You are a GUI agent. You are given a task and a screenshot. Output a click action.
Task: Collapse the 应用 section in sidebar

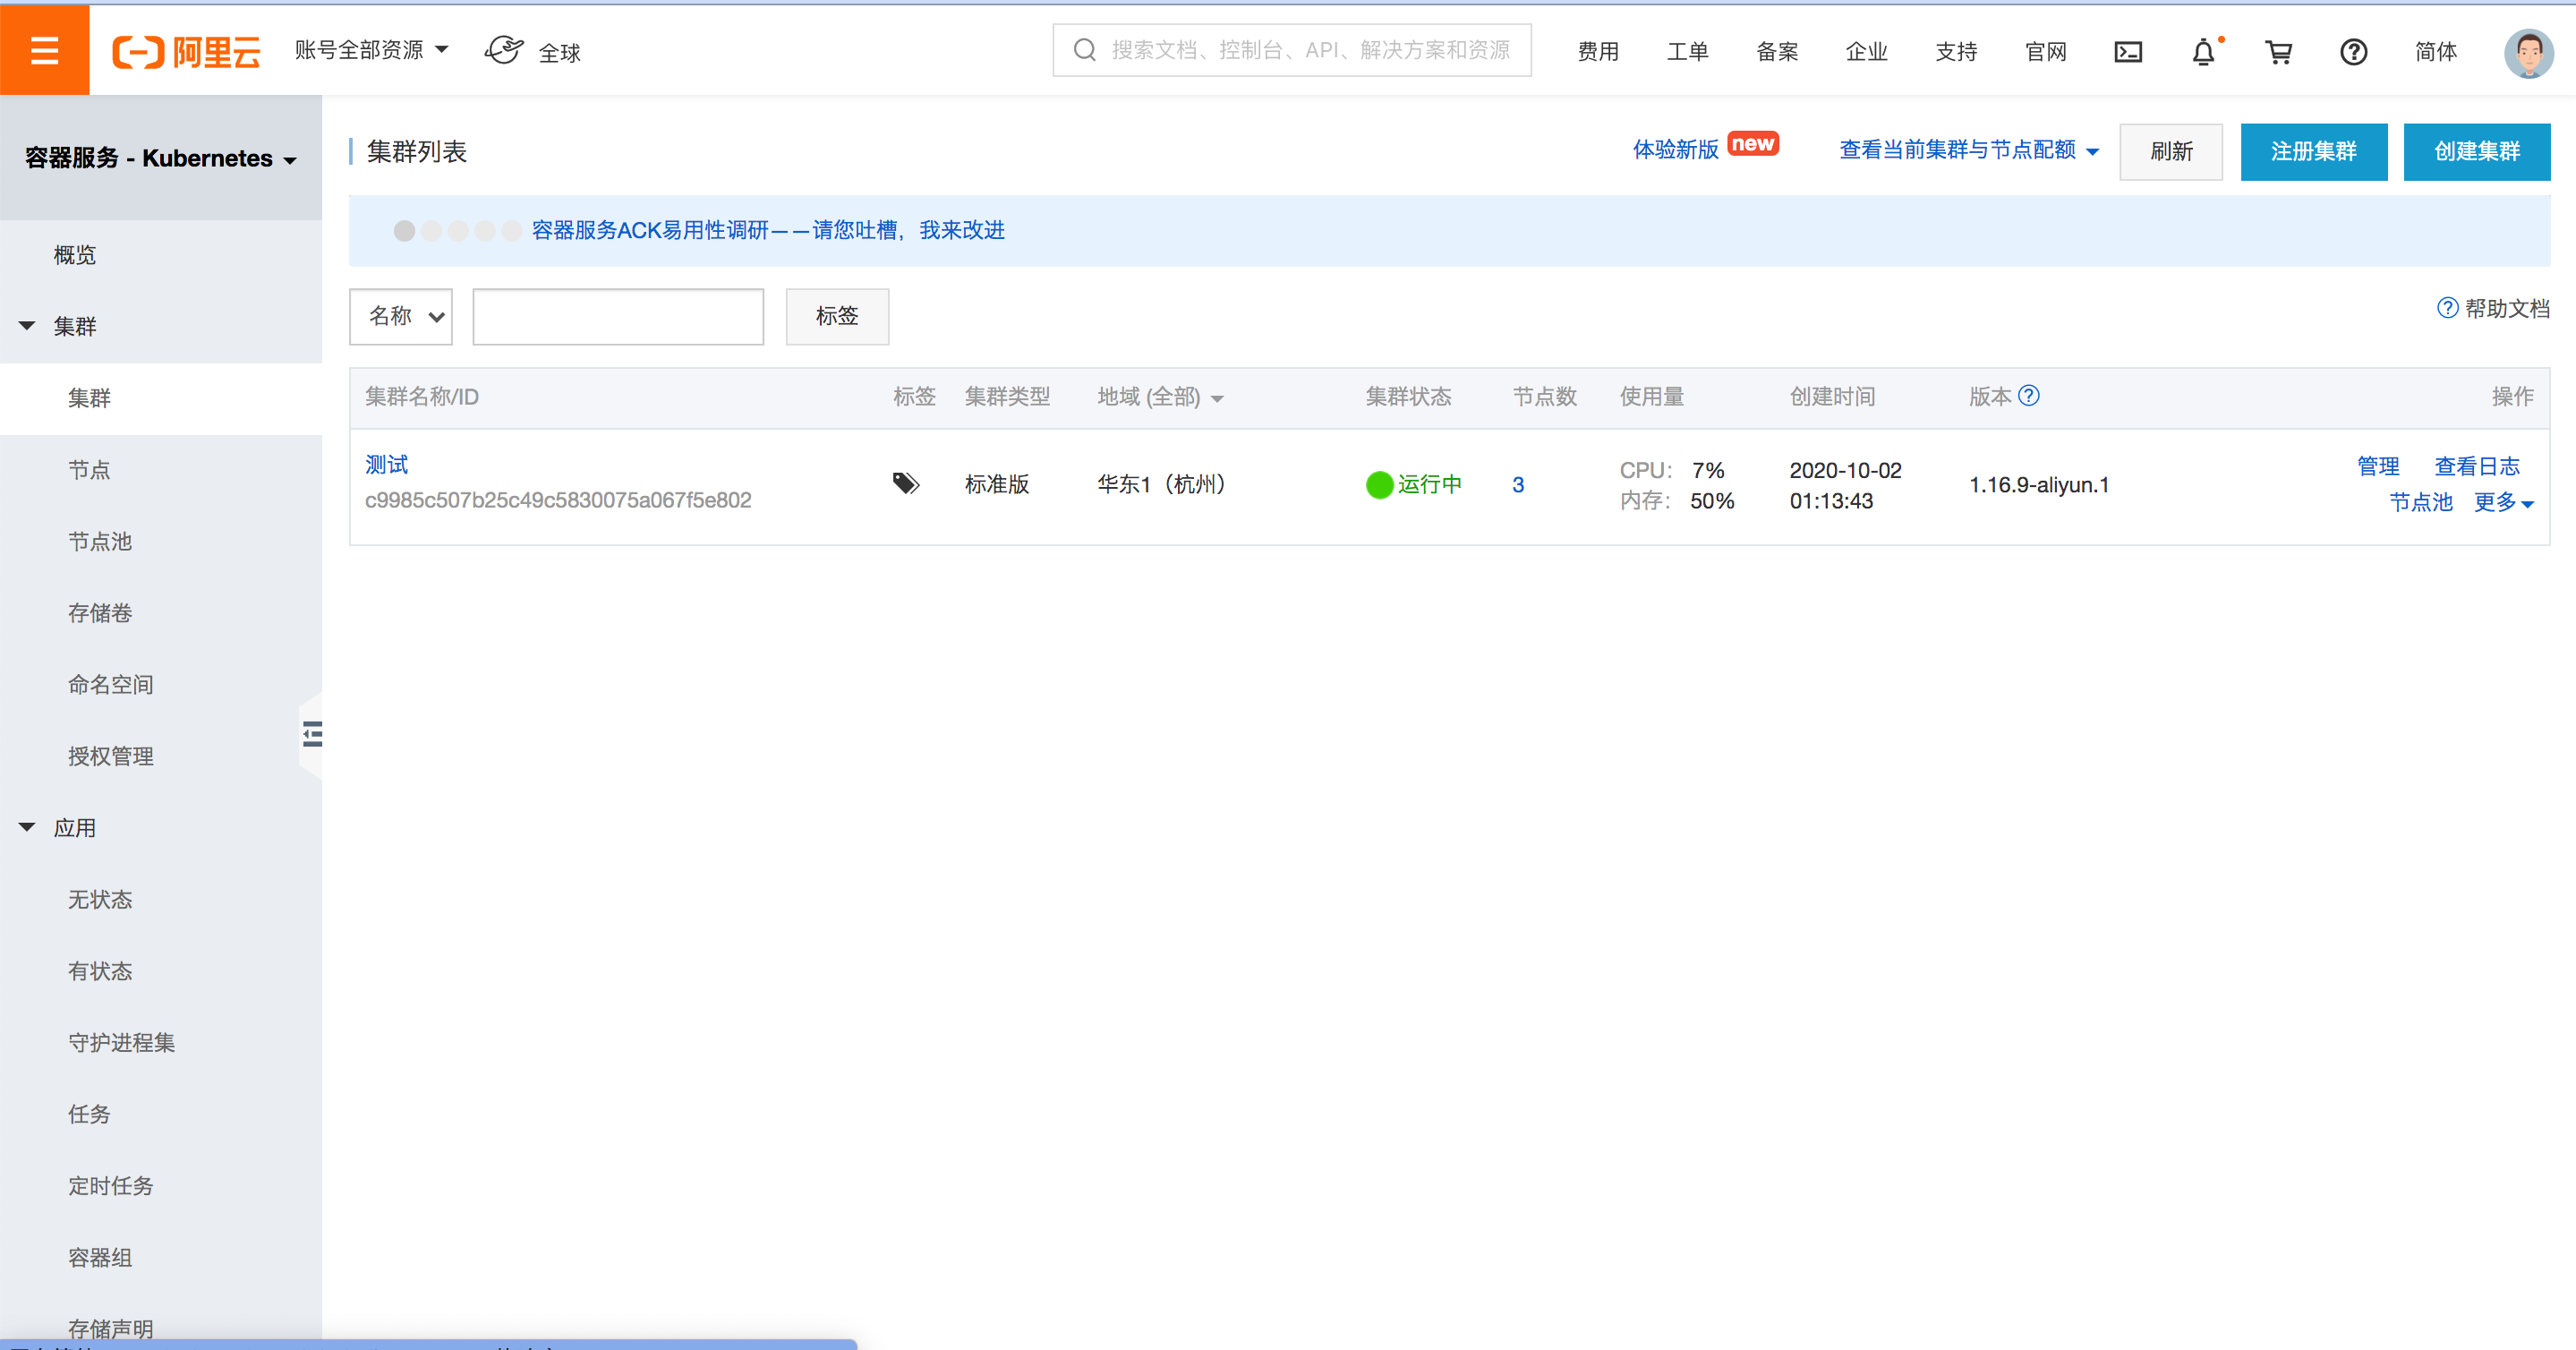27,828
